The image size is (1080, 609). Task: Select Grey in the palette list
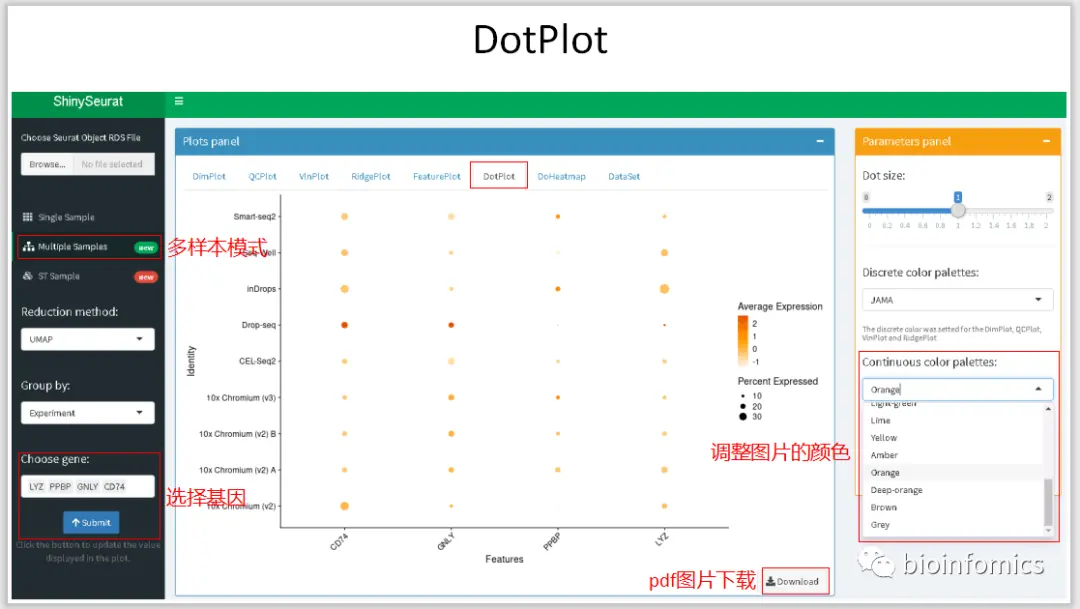coord(953,524)
